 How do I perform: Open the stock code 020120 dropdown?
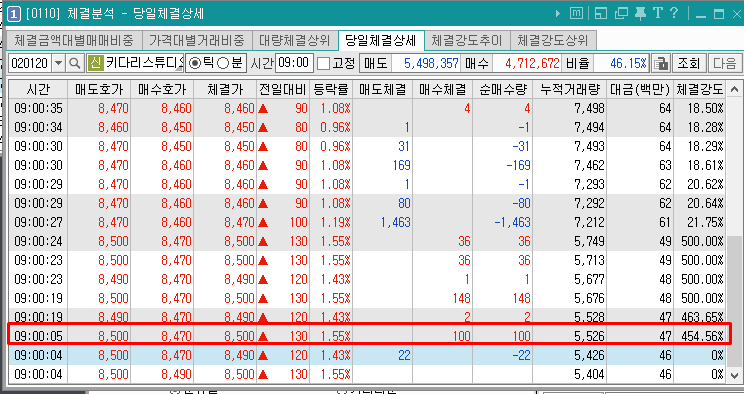click(x=59, y=63)
